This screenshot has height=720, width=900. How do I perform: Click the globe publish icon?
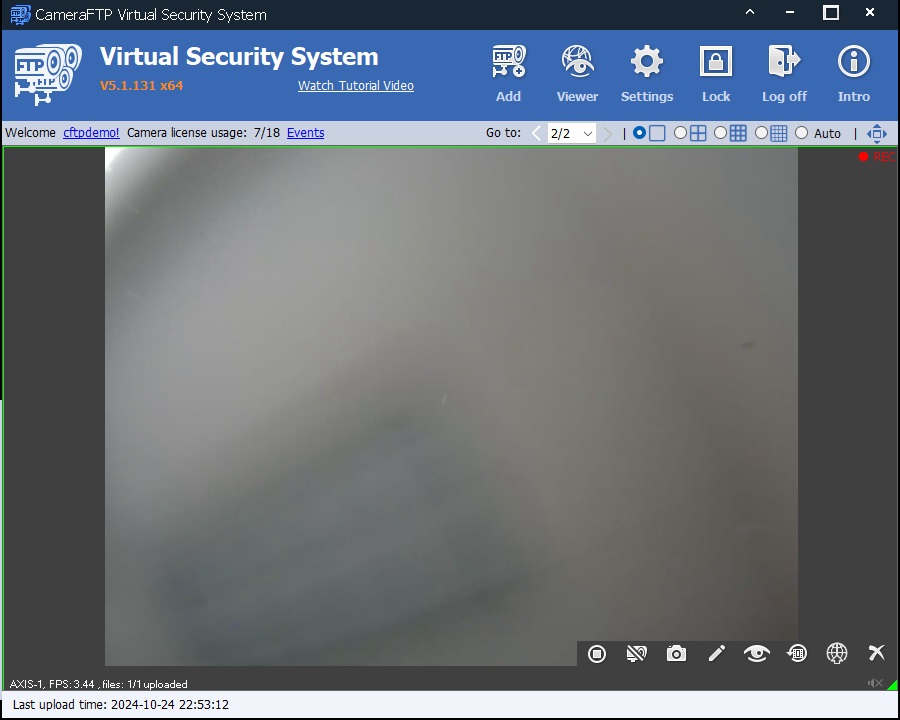pyautogui.click(x=837, y=654)
